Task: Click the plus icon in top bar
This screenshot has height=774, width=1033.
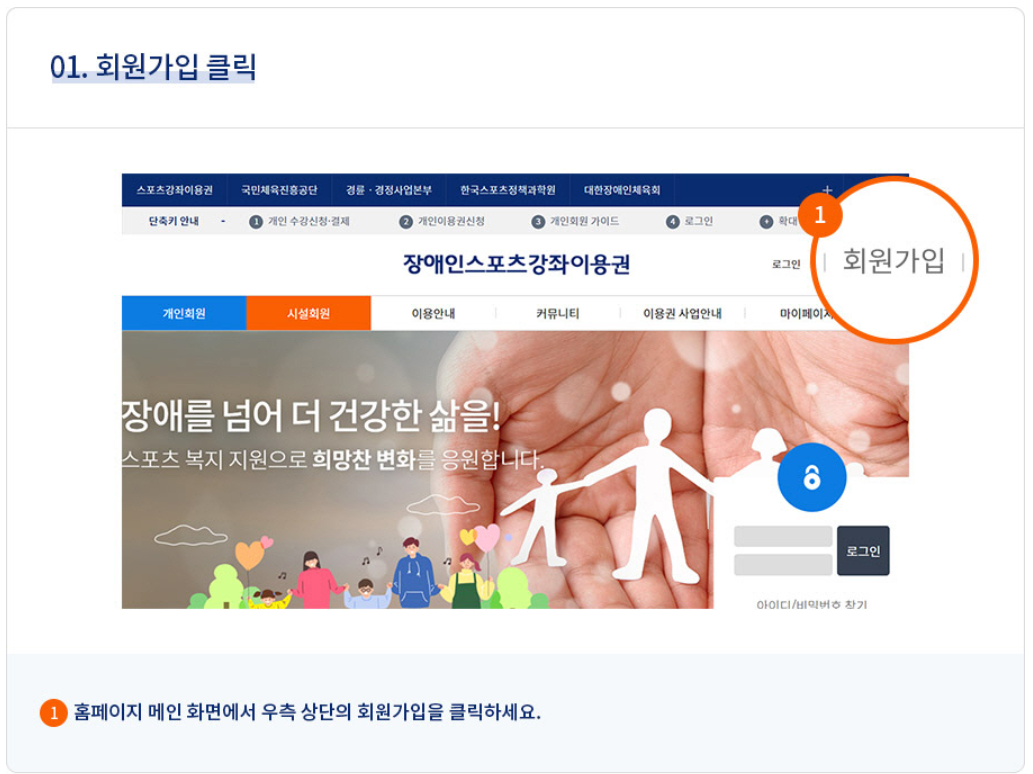Action: pos(827,190)
